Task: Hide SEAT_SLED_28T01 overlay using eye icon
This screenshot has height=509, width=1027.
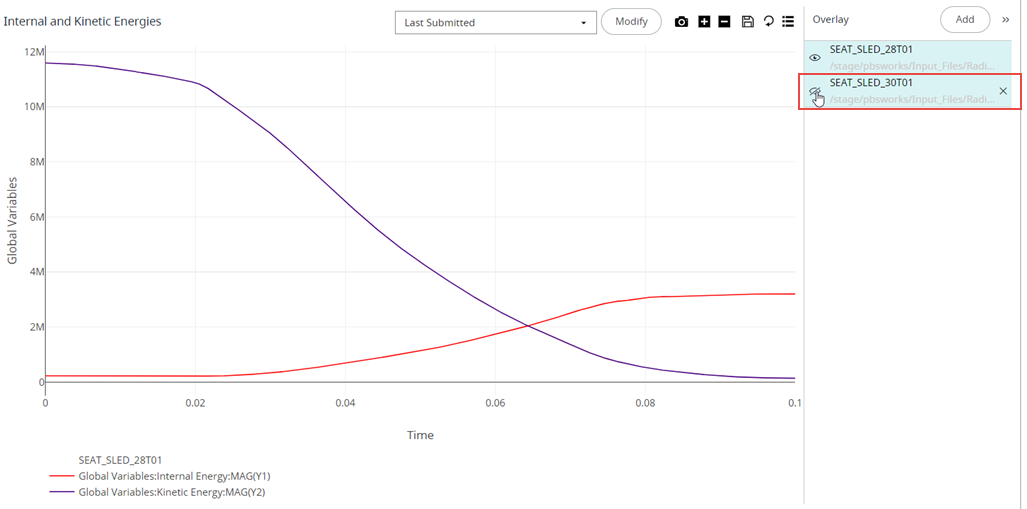Action: [815, 58]
